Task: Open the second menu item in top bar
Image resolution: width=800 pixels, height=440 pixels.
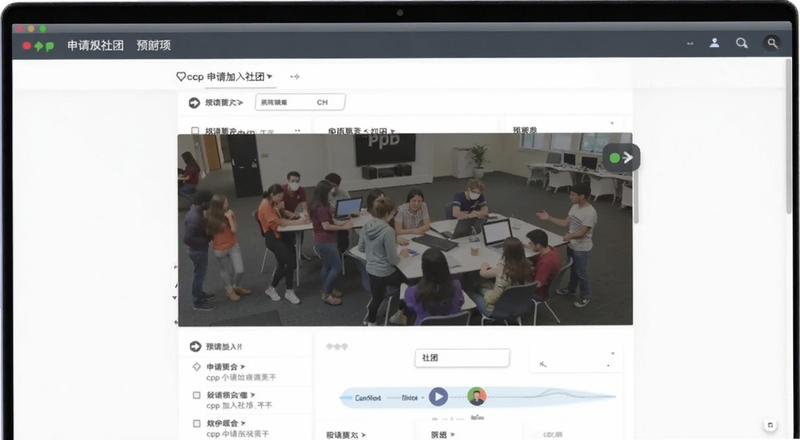Action: (x=154, y=45)
